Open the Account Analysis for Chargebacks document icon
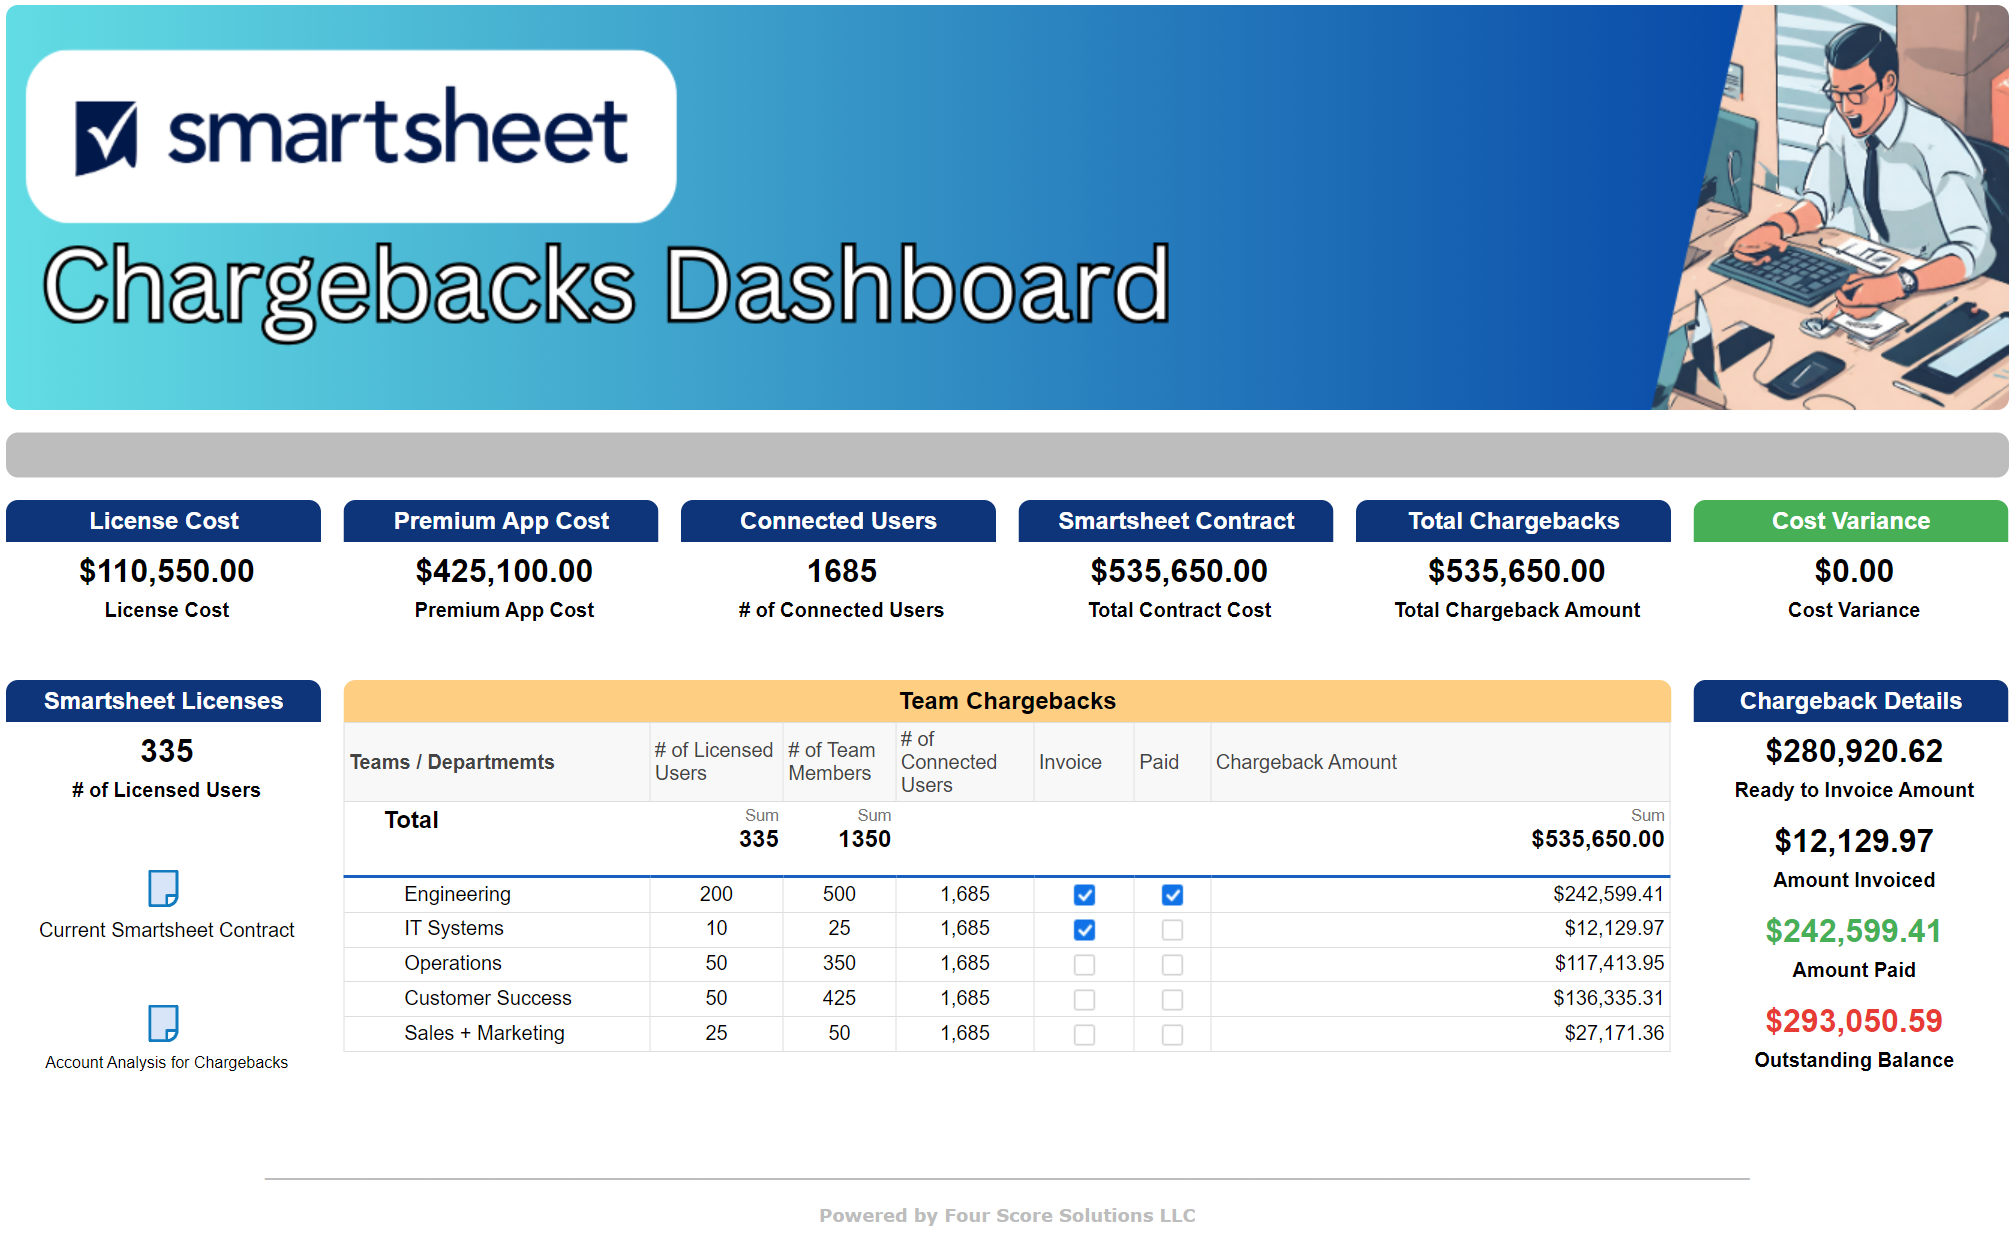2016x1240 pixels. pos(163,1023)
